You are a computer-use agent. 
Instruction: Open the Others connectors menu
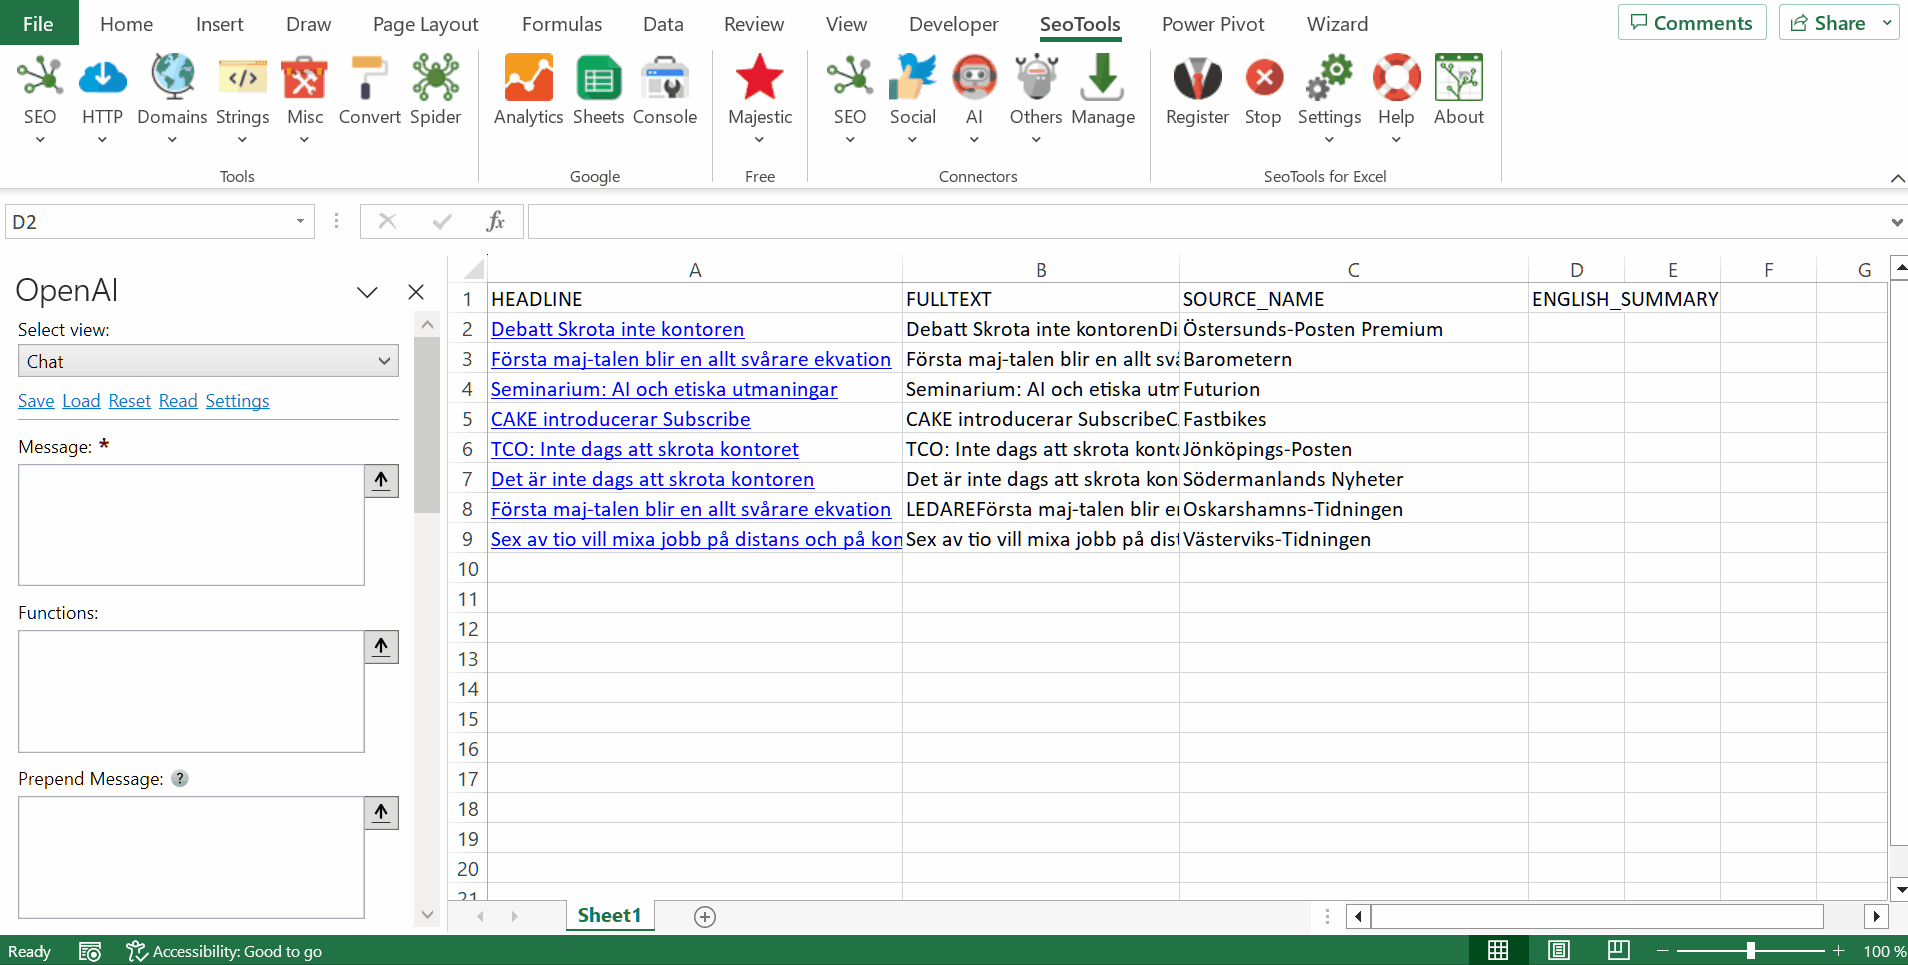point(1036,98)
